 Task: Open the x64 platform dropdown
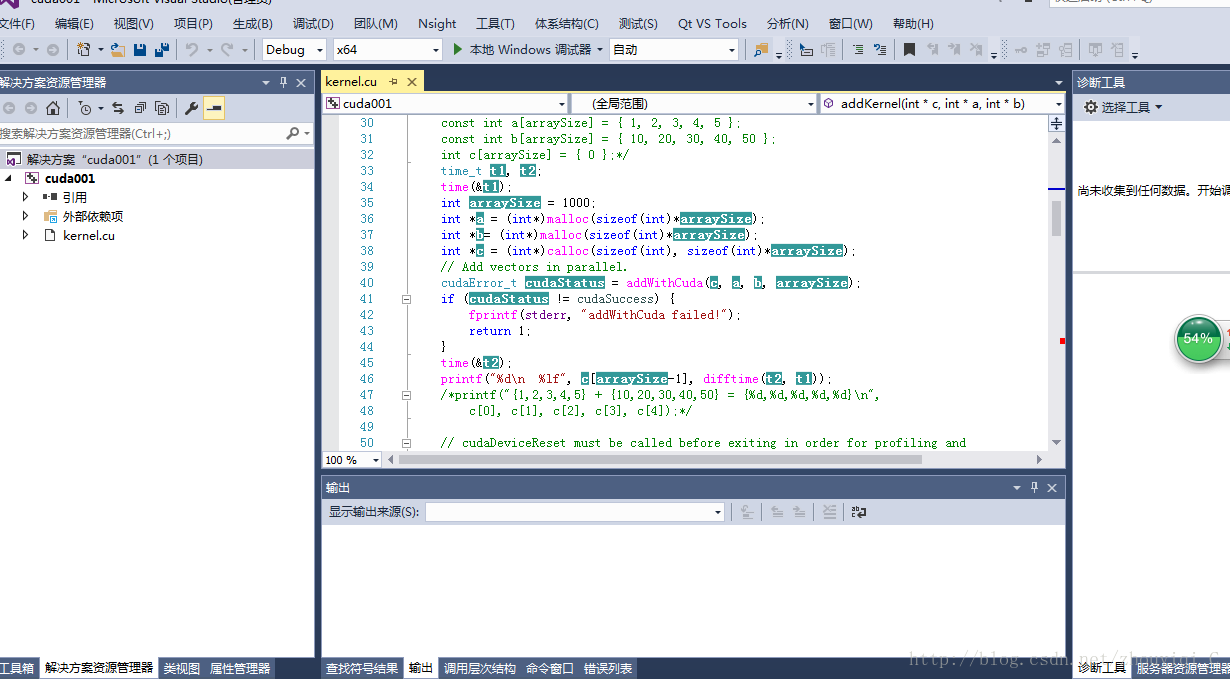coord(435,49)
